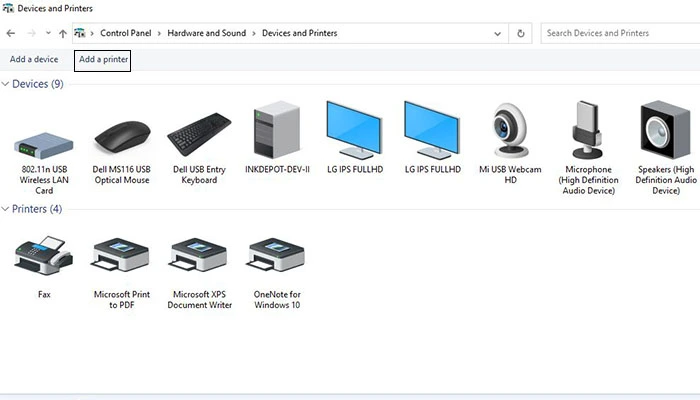Click the "Dell USB Entry Keyboard" label

click(x=199, y=175)
